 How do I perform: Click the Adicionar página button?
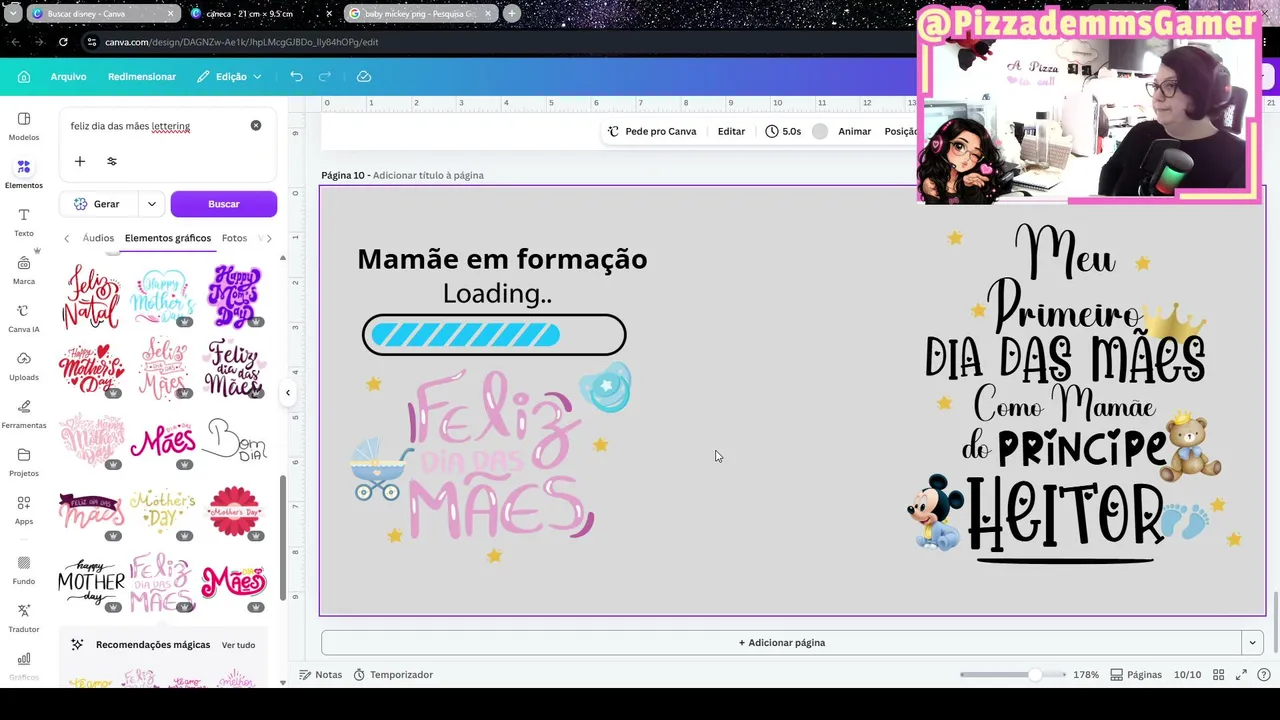coord(782,643)
